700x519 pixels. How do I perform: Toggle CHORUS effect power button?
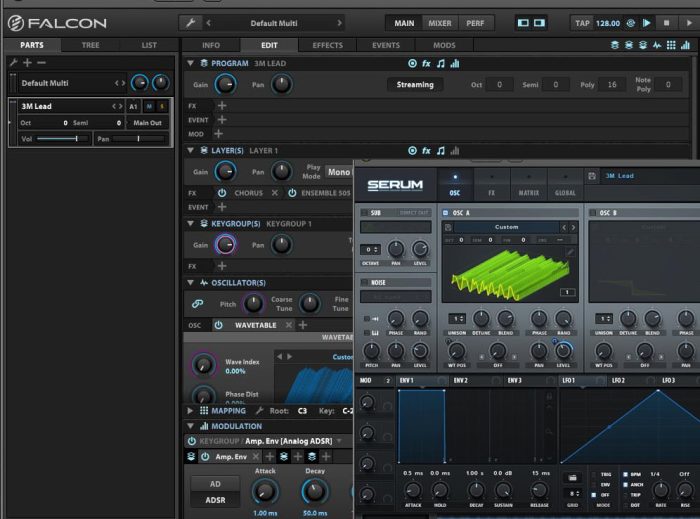[x=222, y=193]
